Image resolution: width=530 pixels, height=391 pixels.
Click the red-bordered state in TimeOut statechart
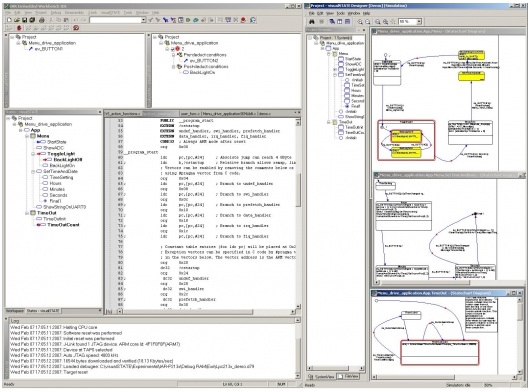(x=440, y=353)
